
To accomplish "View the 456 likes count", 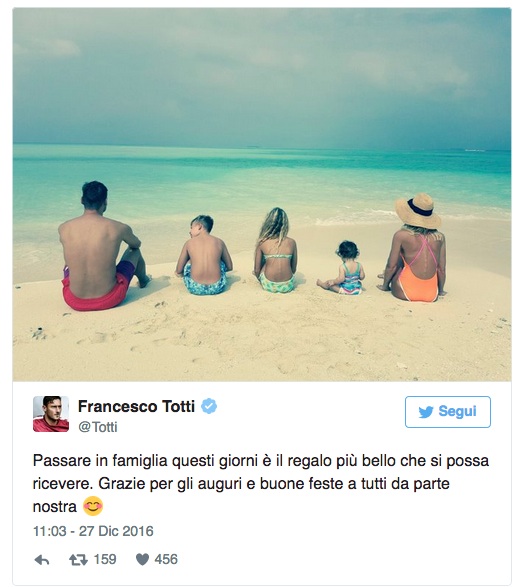I will 166,559.
